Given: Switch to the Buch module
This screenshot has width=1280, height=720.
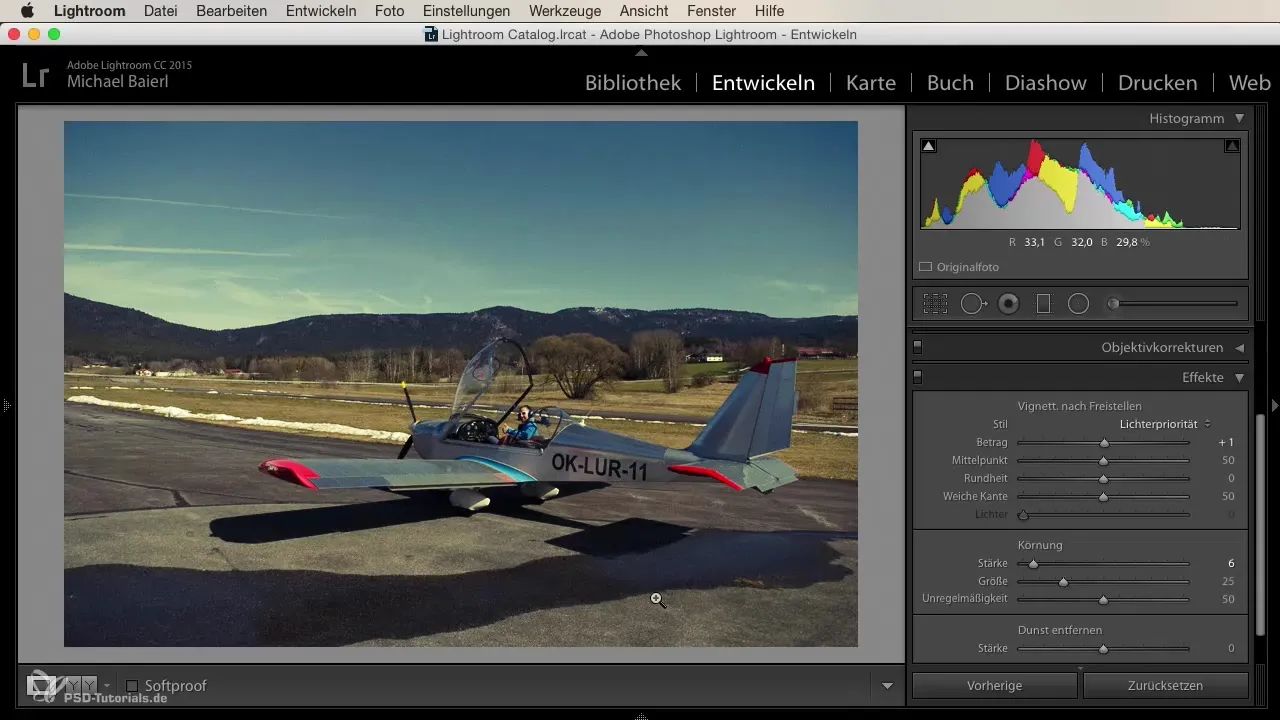Looking at the screenshot, I should (950, 83).
